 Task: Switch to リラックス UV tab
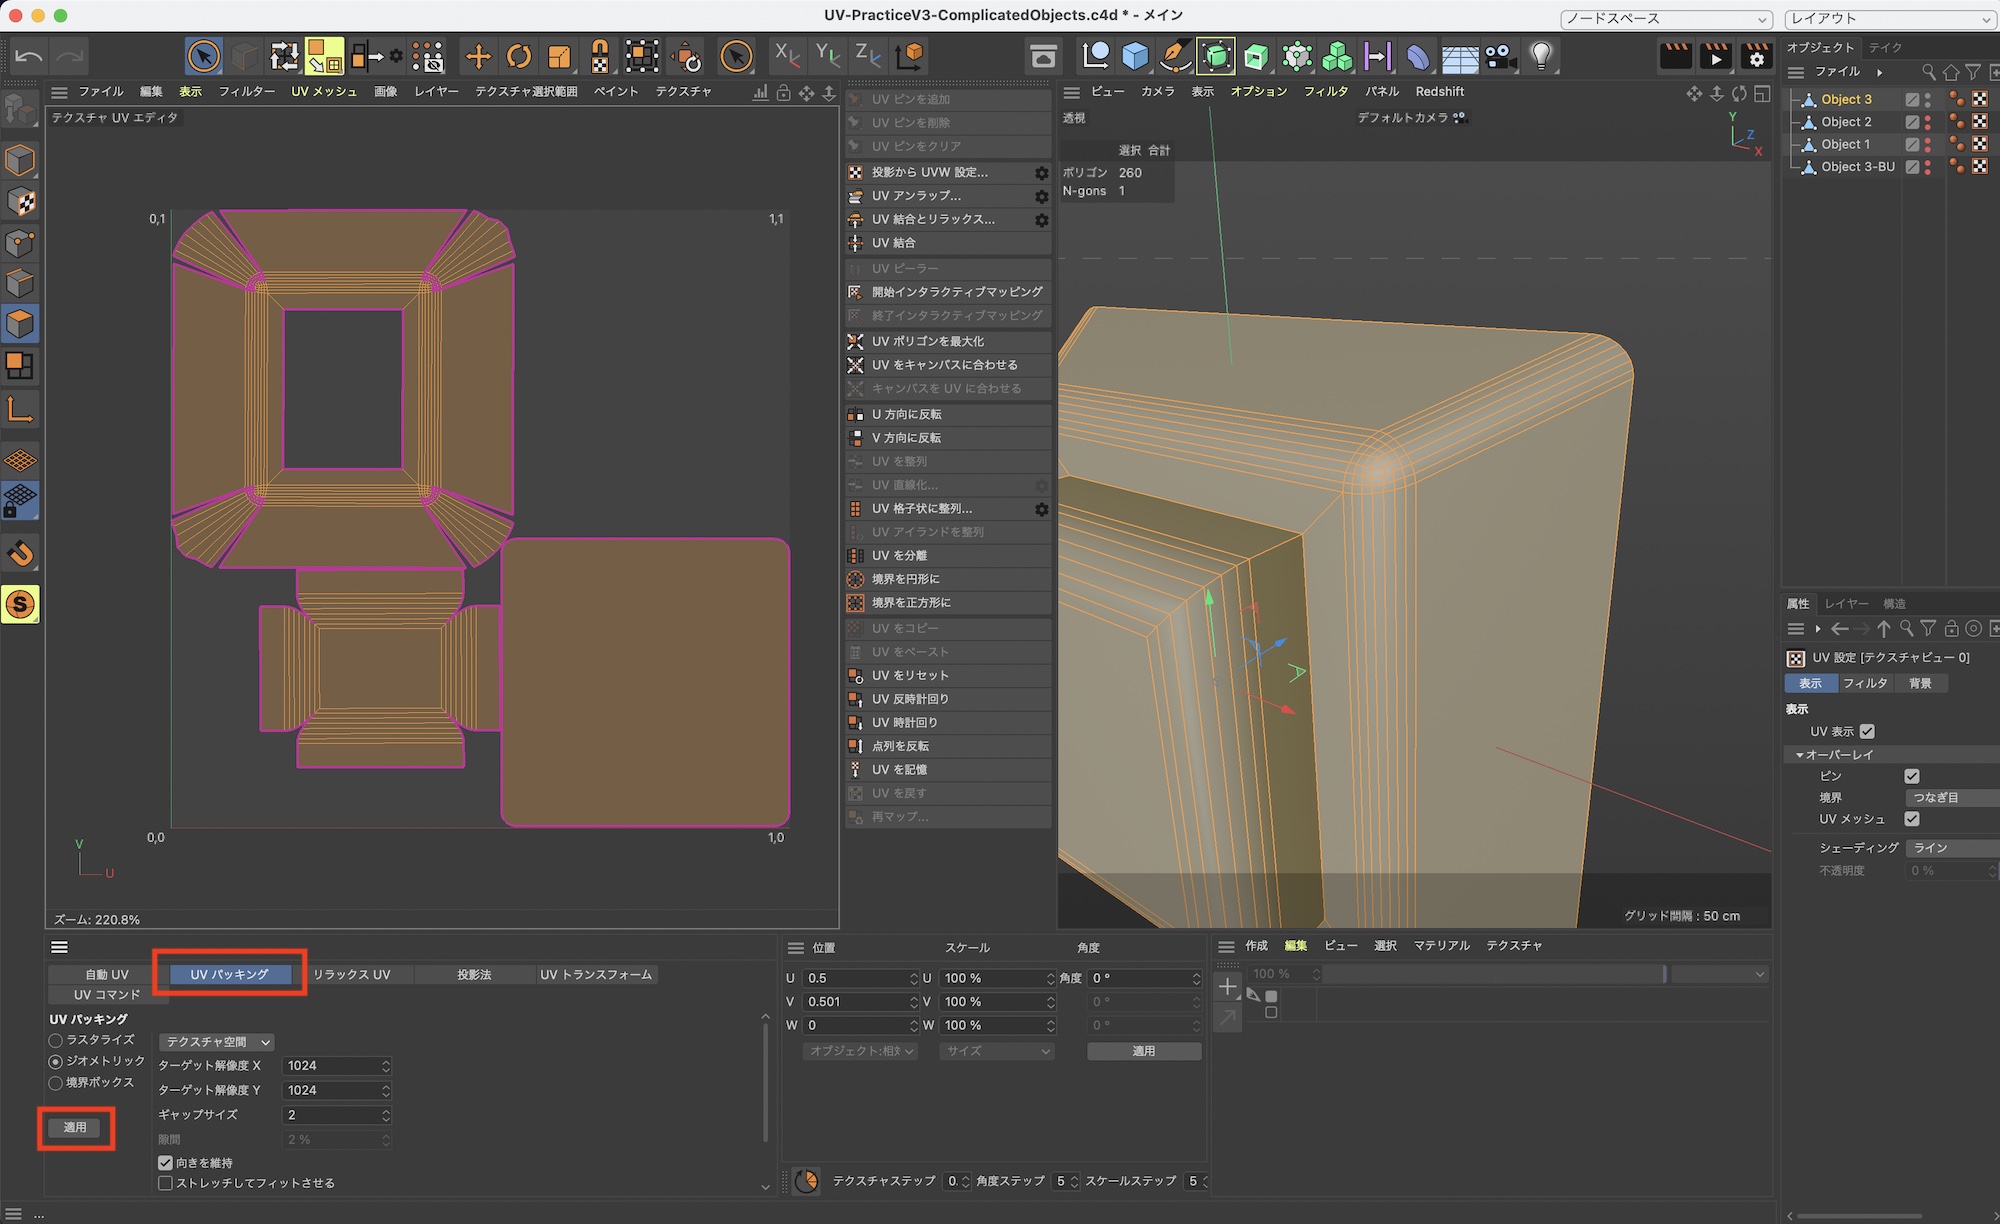(x=352, y=974)
